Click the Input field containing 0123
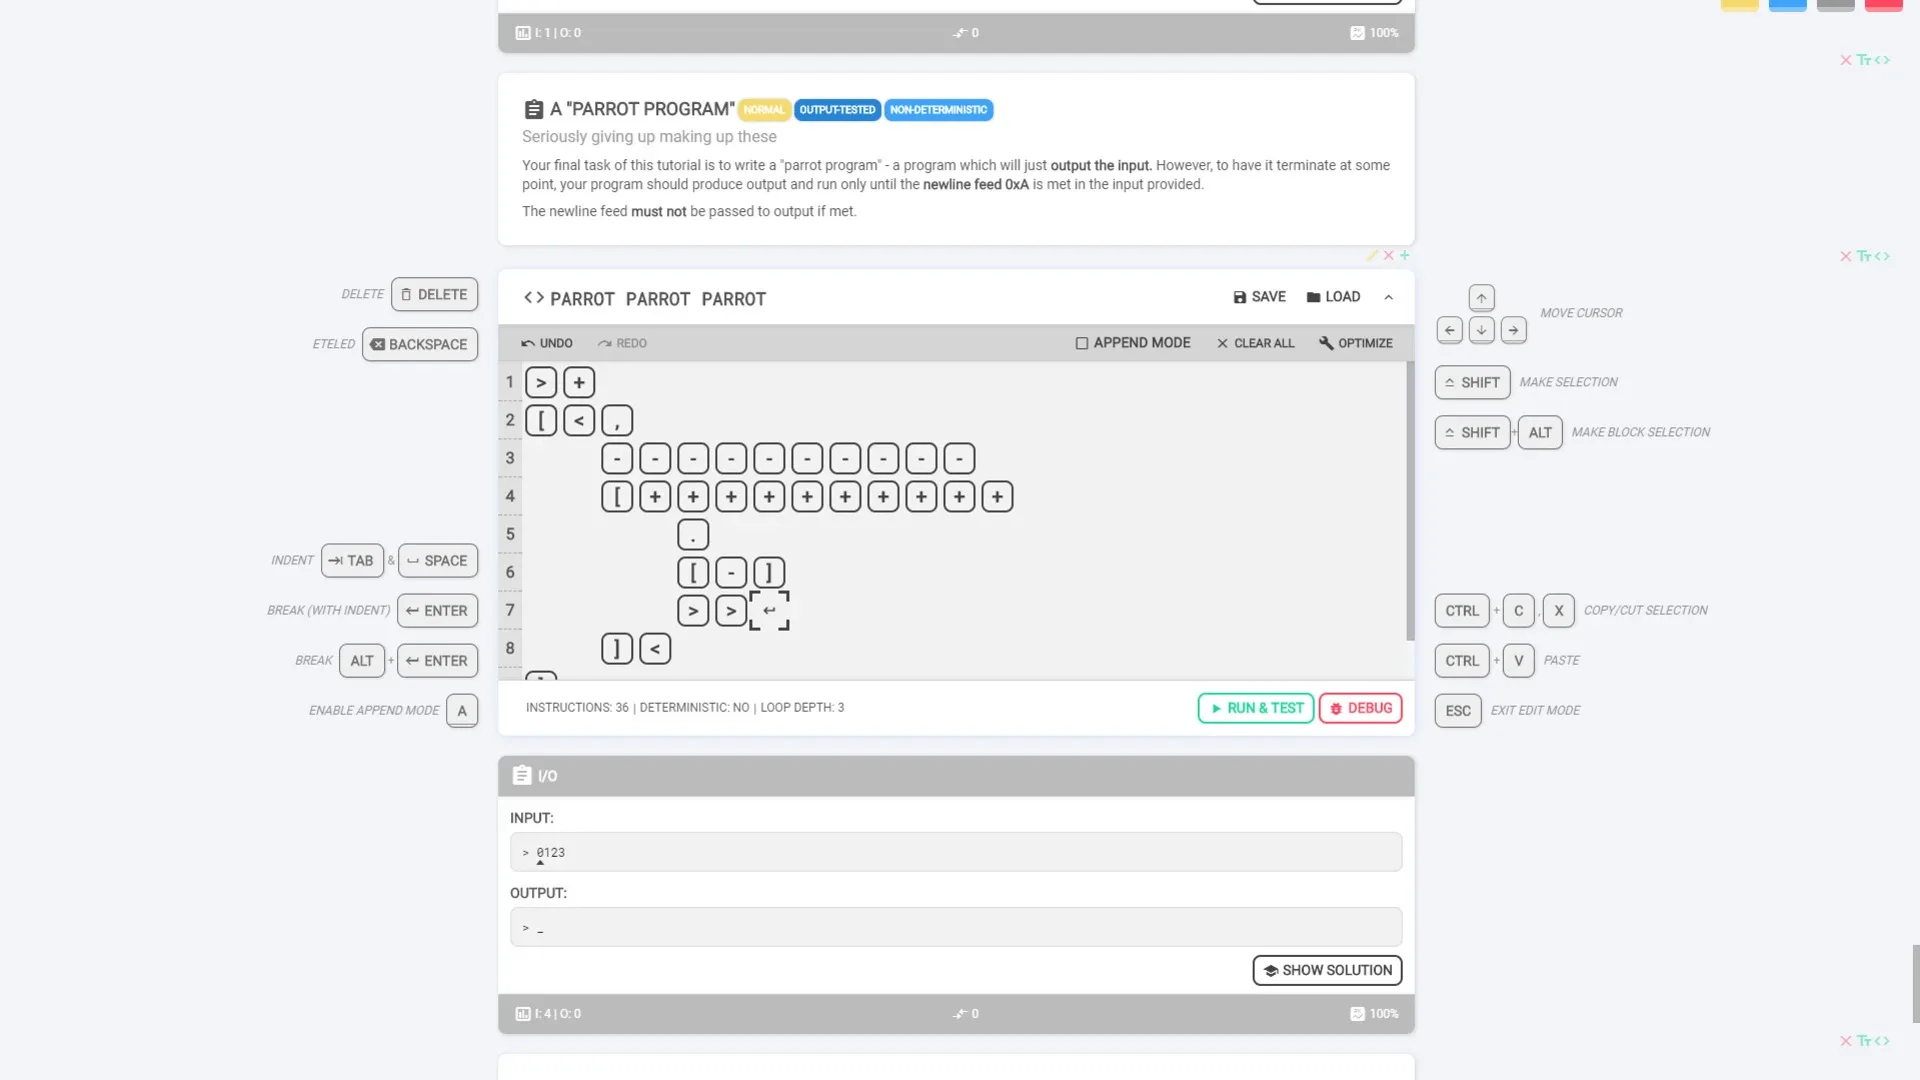1920x1080 pixels. click(x=955, y=852)
